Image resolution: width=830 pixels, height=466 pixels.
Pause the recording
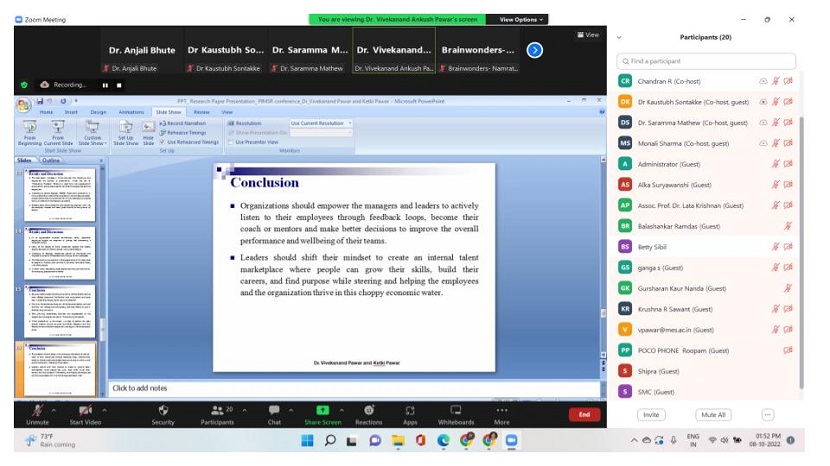(105, 85)
